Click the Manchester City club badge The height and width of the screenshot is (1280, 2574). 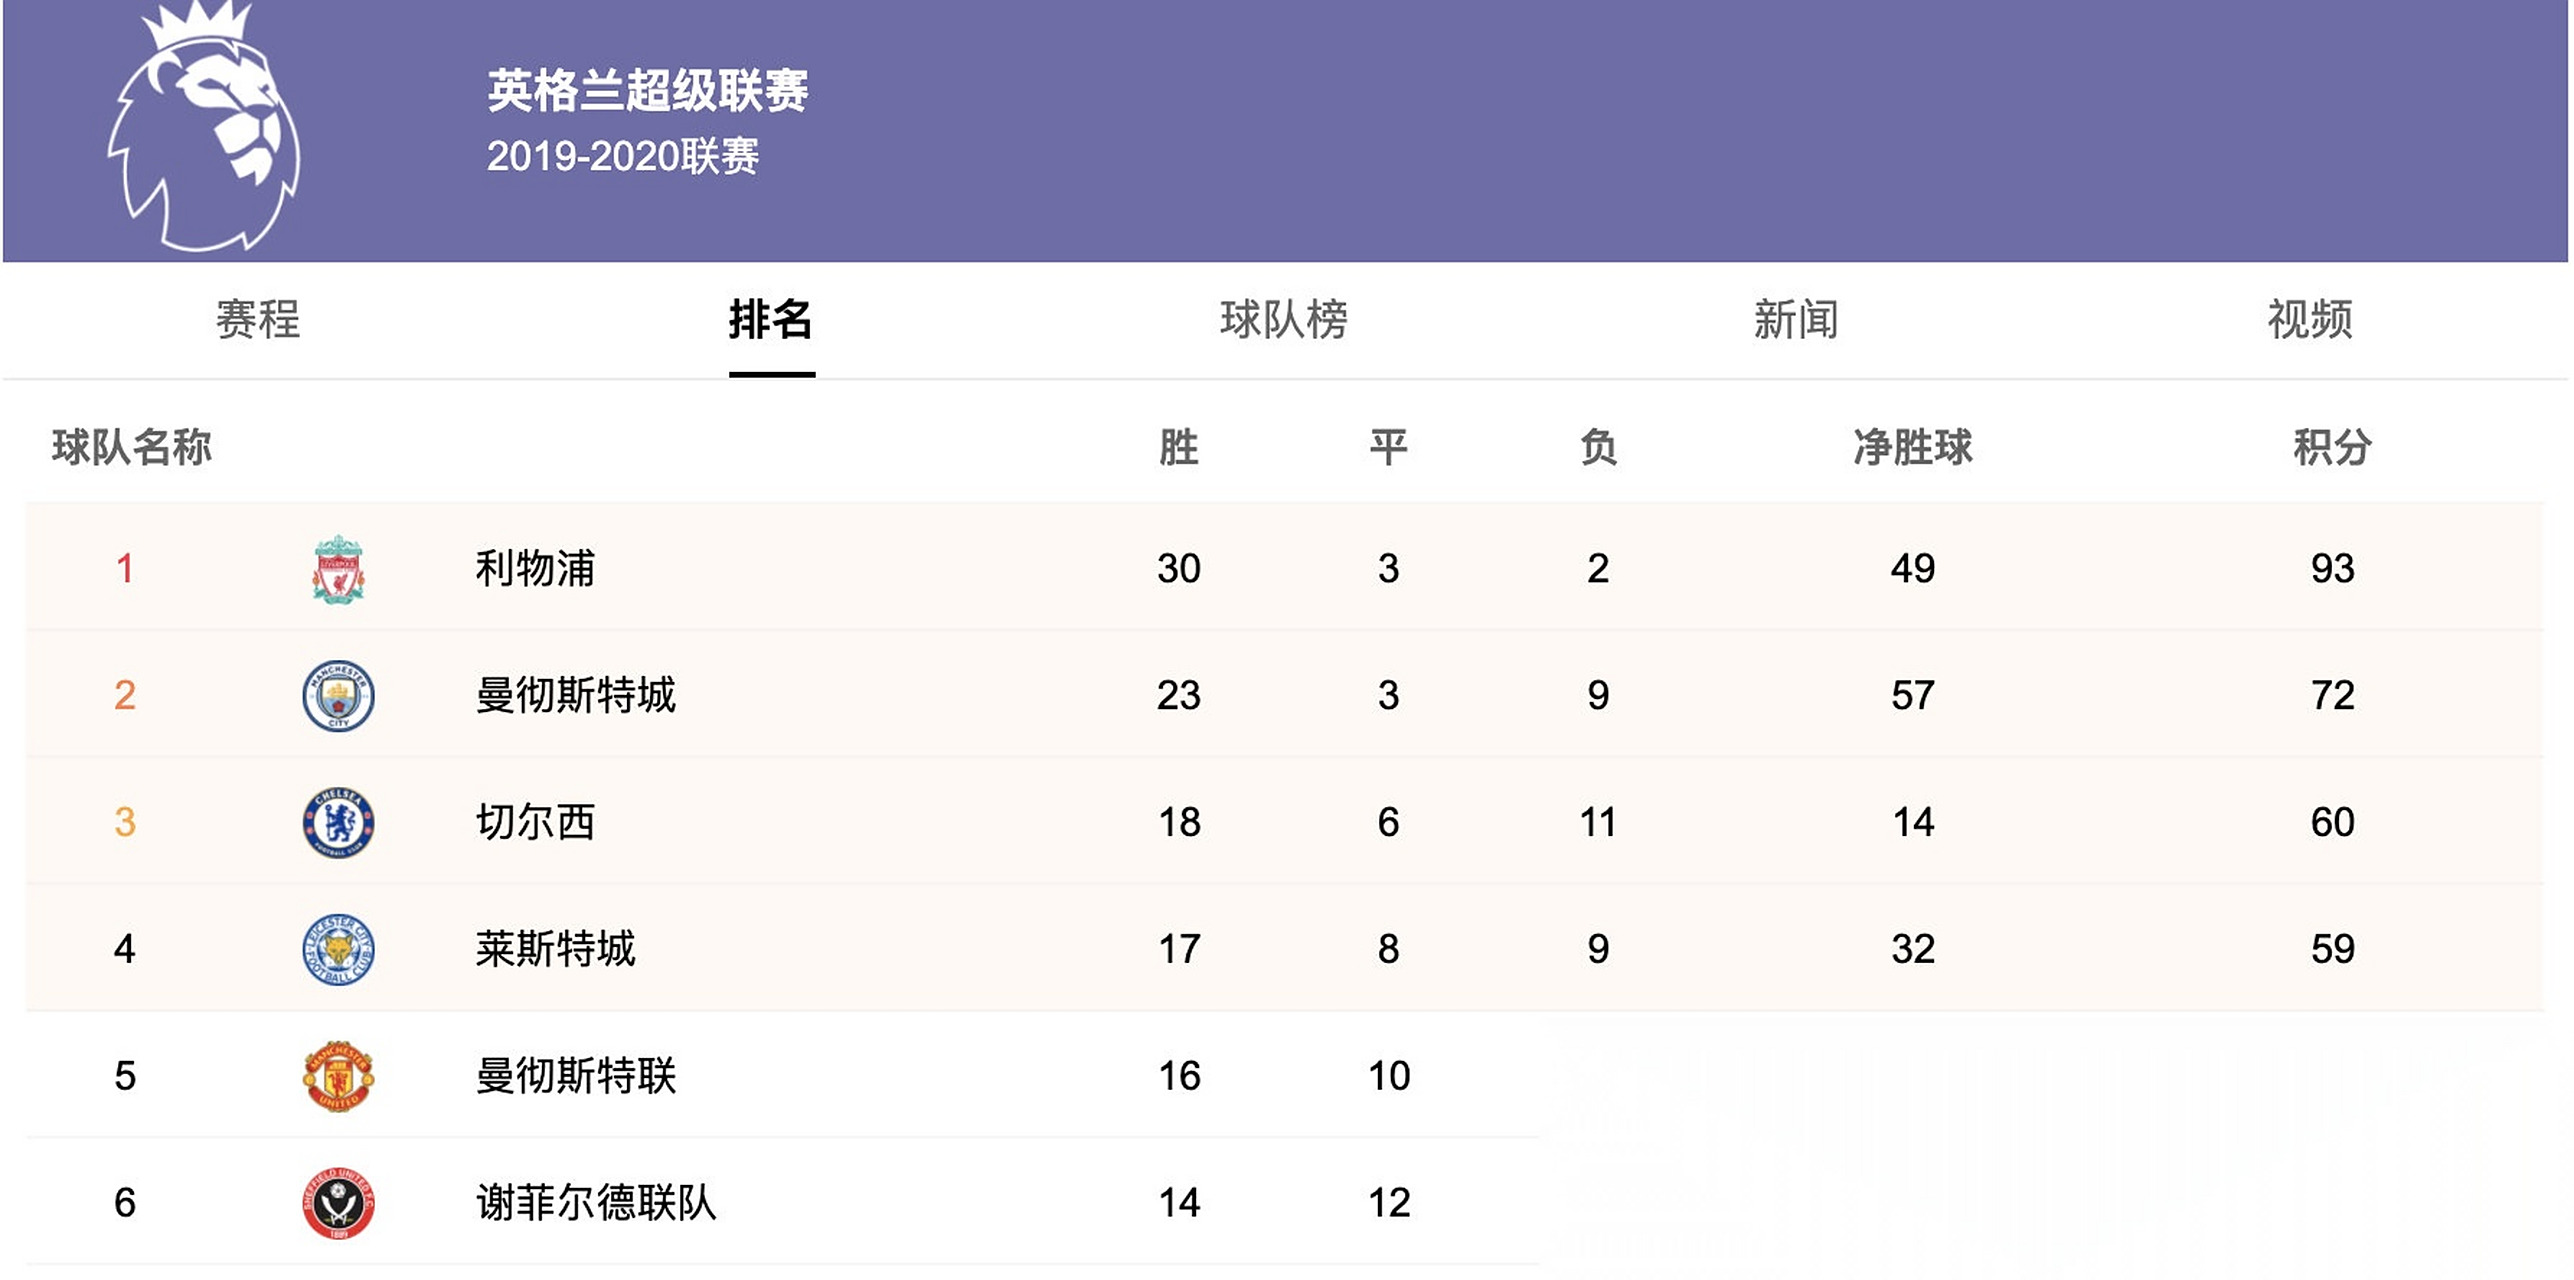point(338,695)
